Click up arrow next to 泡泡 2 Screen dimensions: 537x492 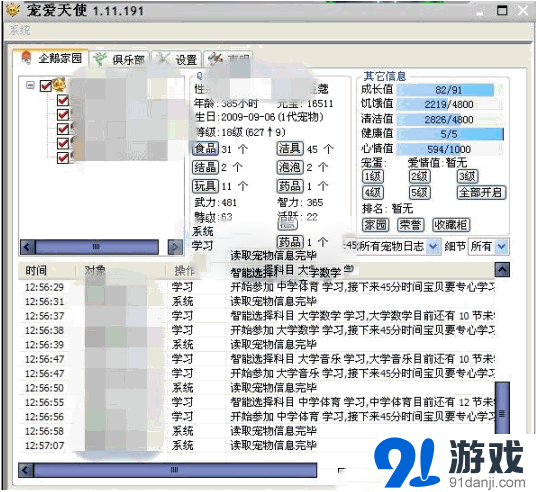[x=323, y=167]
